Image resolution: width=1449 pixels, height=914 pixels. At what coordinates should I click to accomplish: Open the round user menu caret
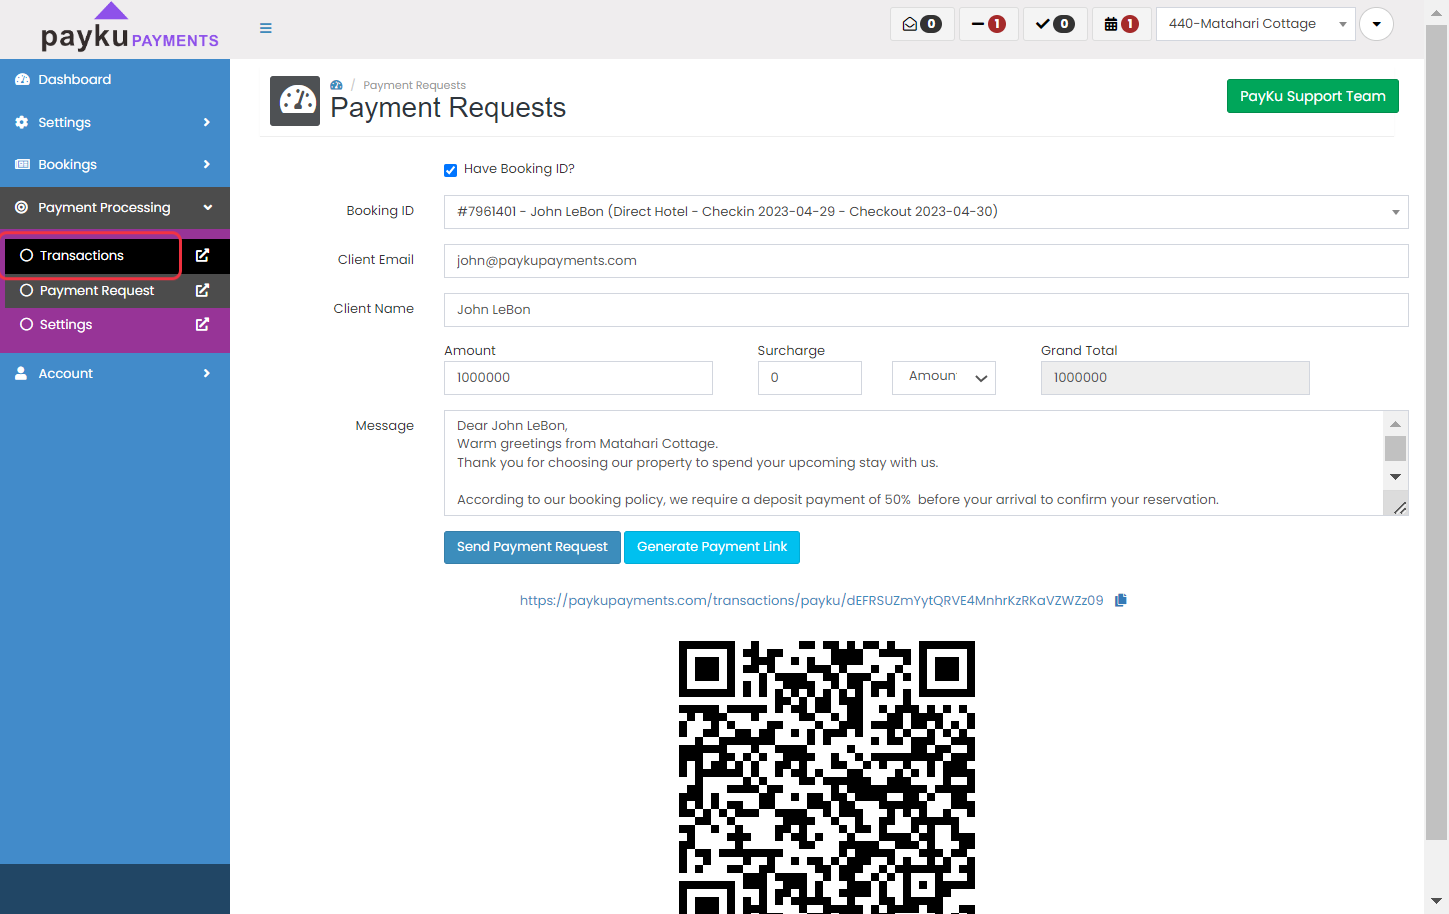1376,24
